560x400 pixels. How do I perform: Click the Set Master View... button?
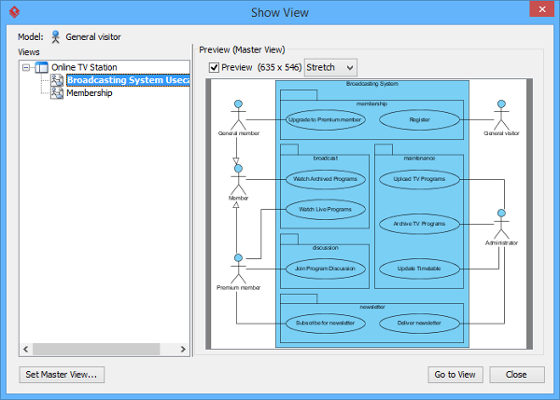(x=62, y=374)
